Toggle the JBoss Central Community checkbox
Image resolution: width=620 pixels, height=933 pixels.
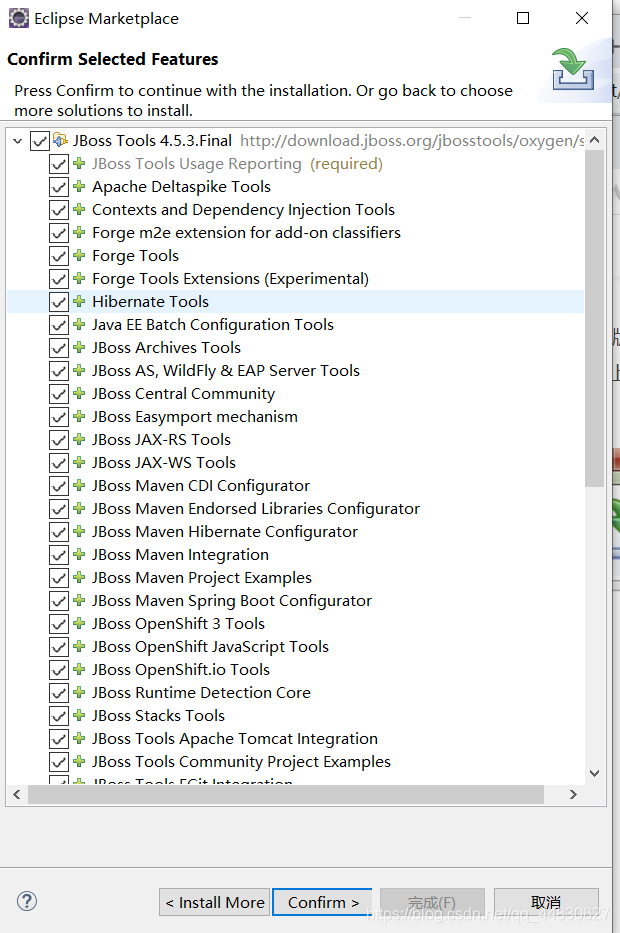point(59,394)
